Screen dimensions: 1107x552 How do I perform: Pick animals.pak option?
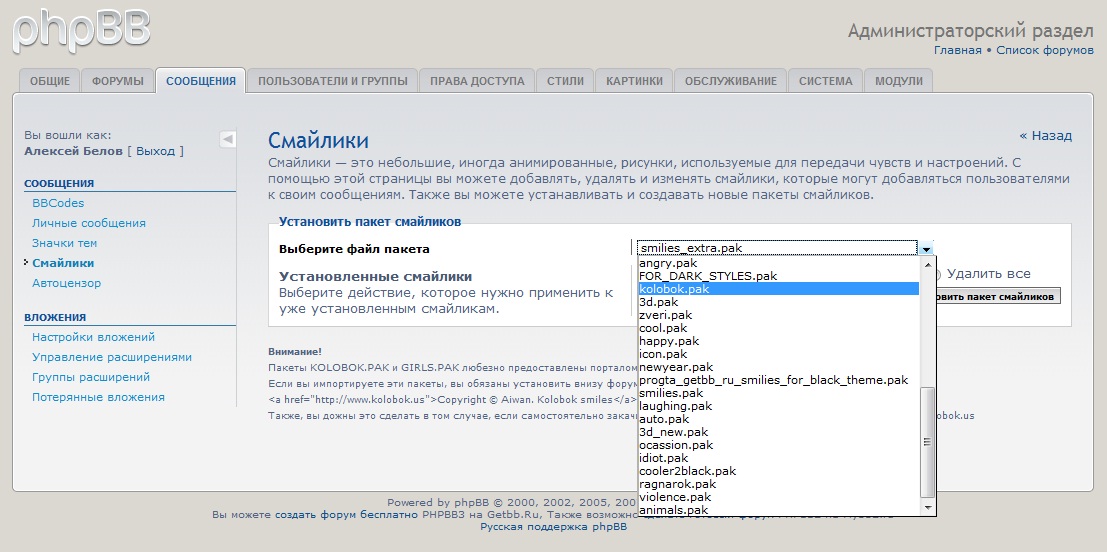click(x=778, y=510)
